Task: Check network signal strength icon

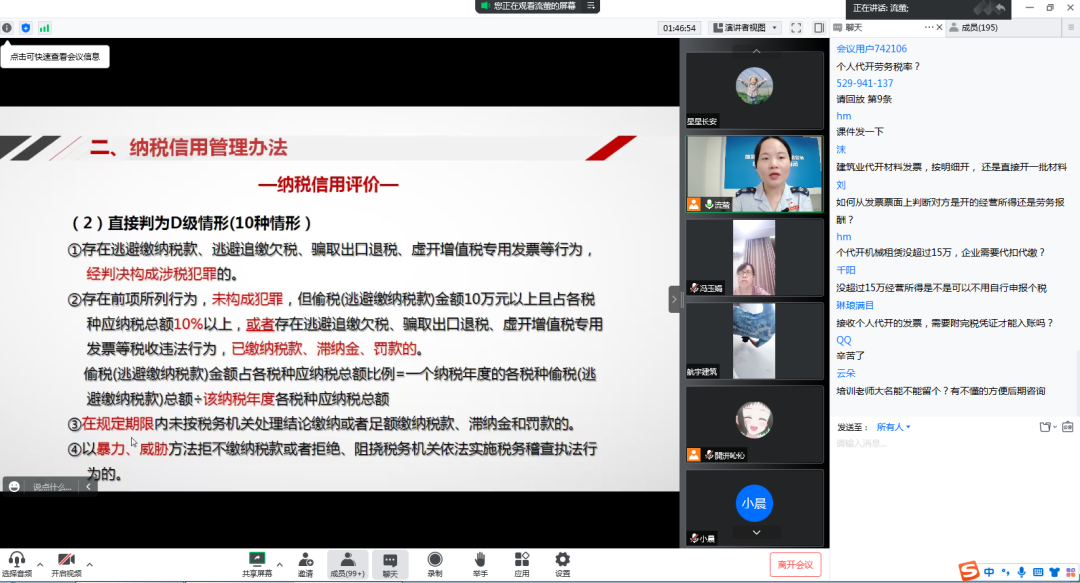Action: (45, 28)
